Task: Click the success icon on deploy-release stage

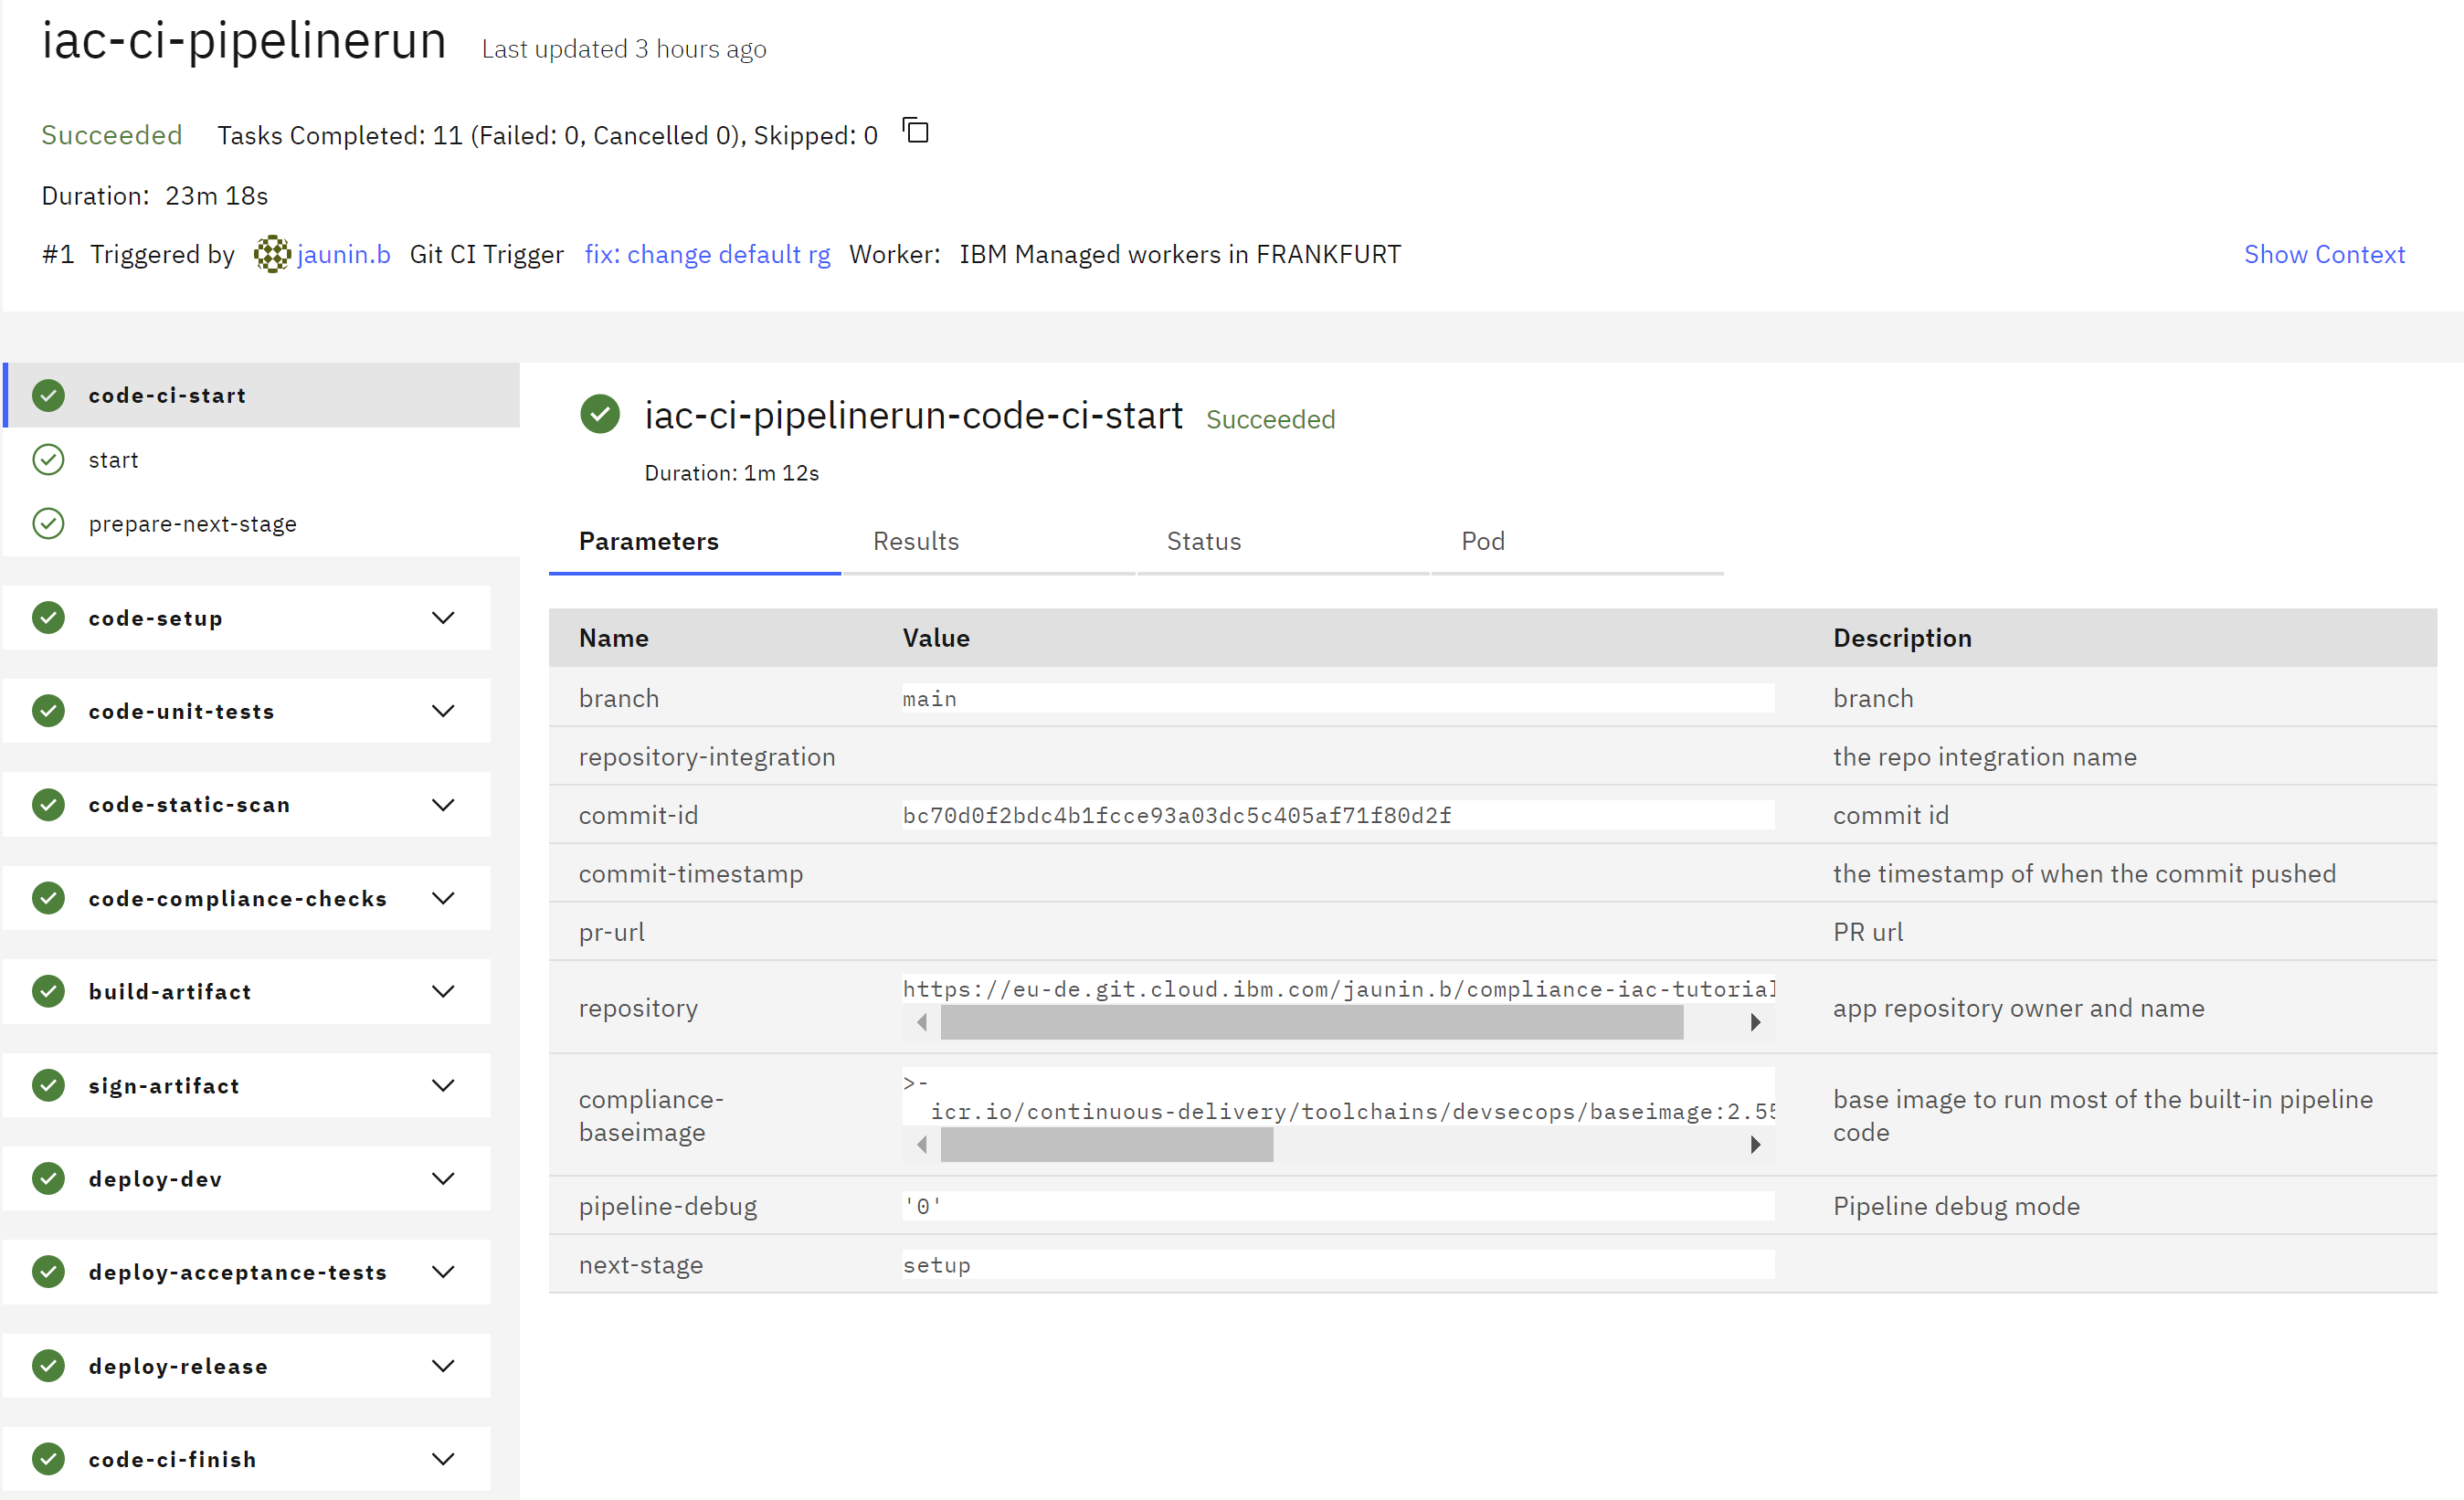Action: pos(48,1365)
